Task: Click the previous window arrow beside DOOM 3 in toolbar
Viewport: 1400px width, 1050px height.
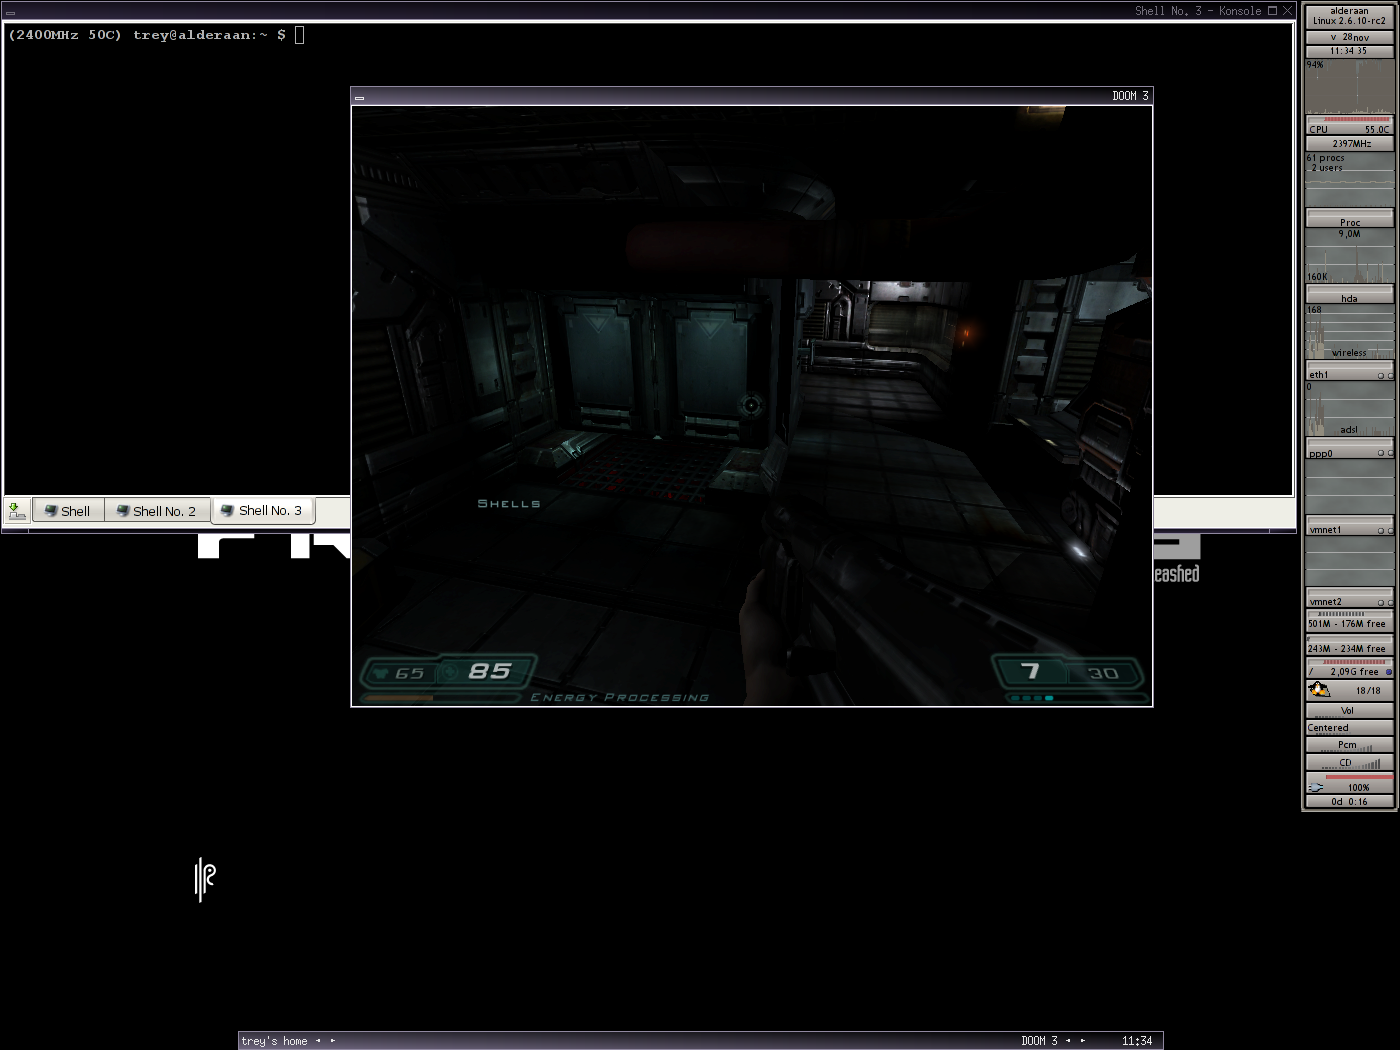Action: (x=1068, y=1041)
